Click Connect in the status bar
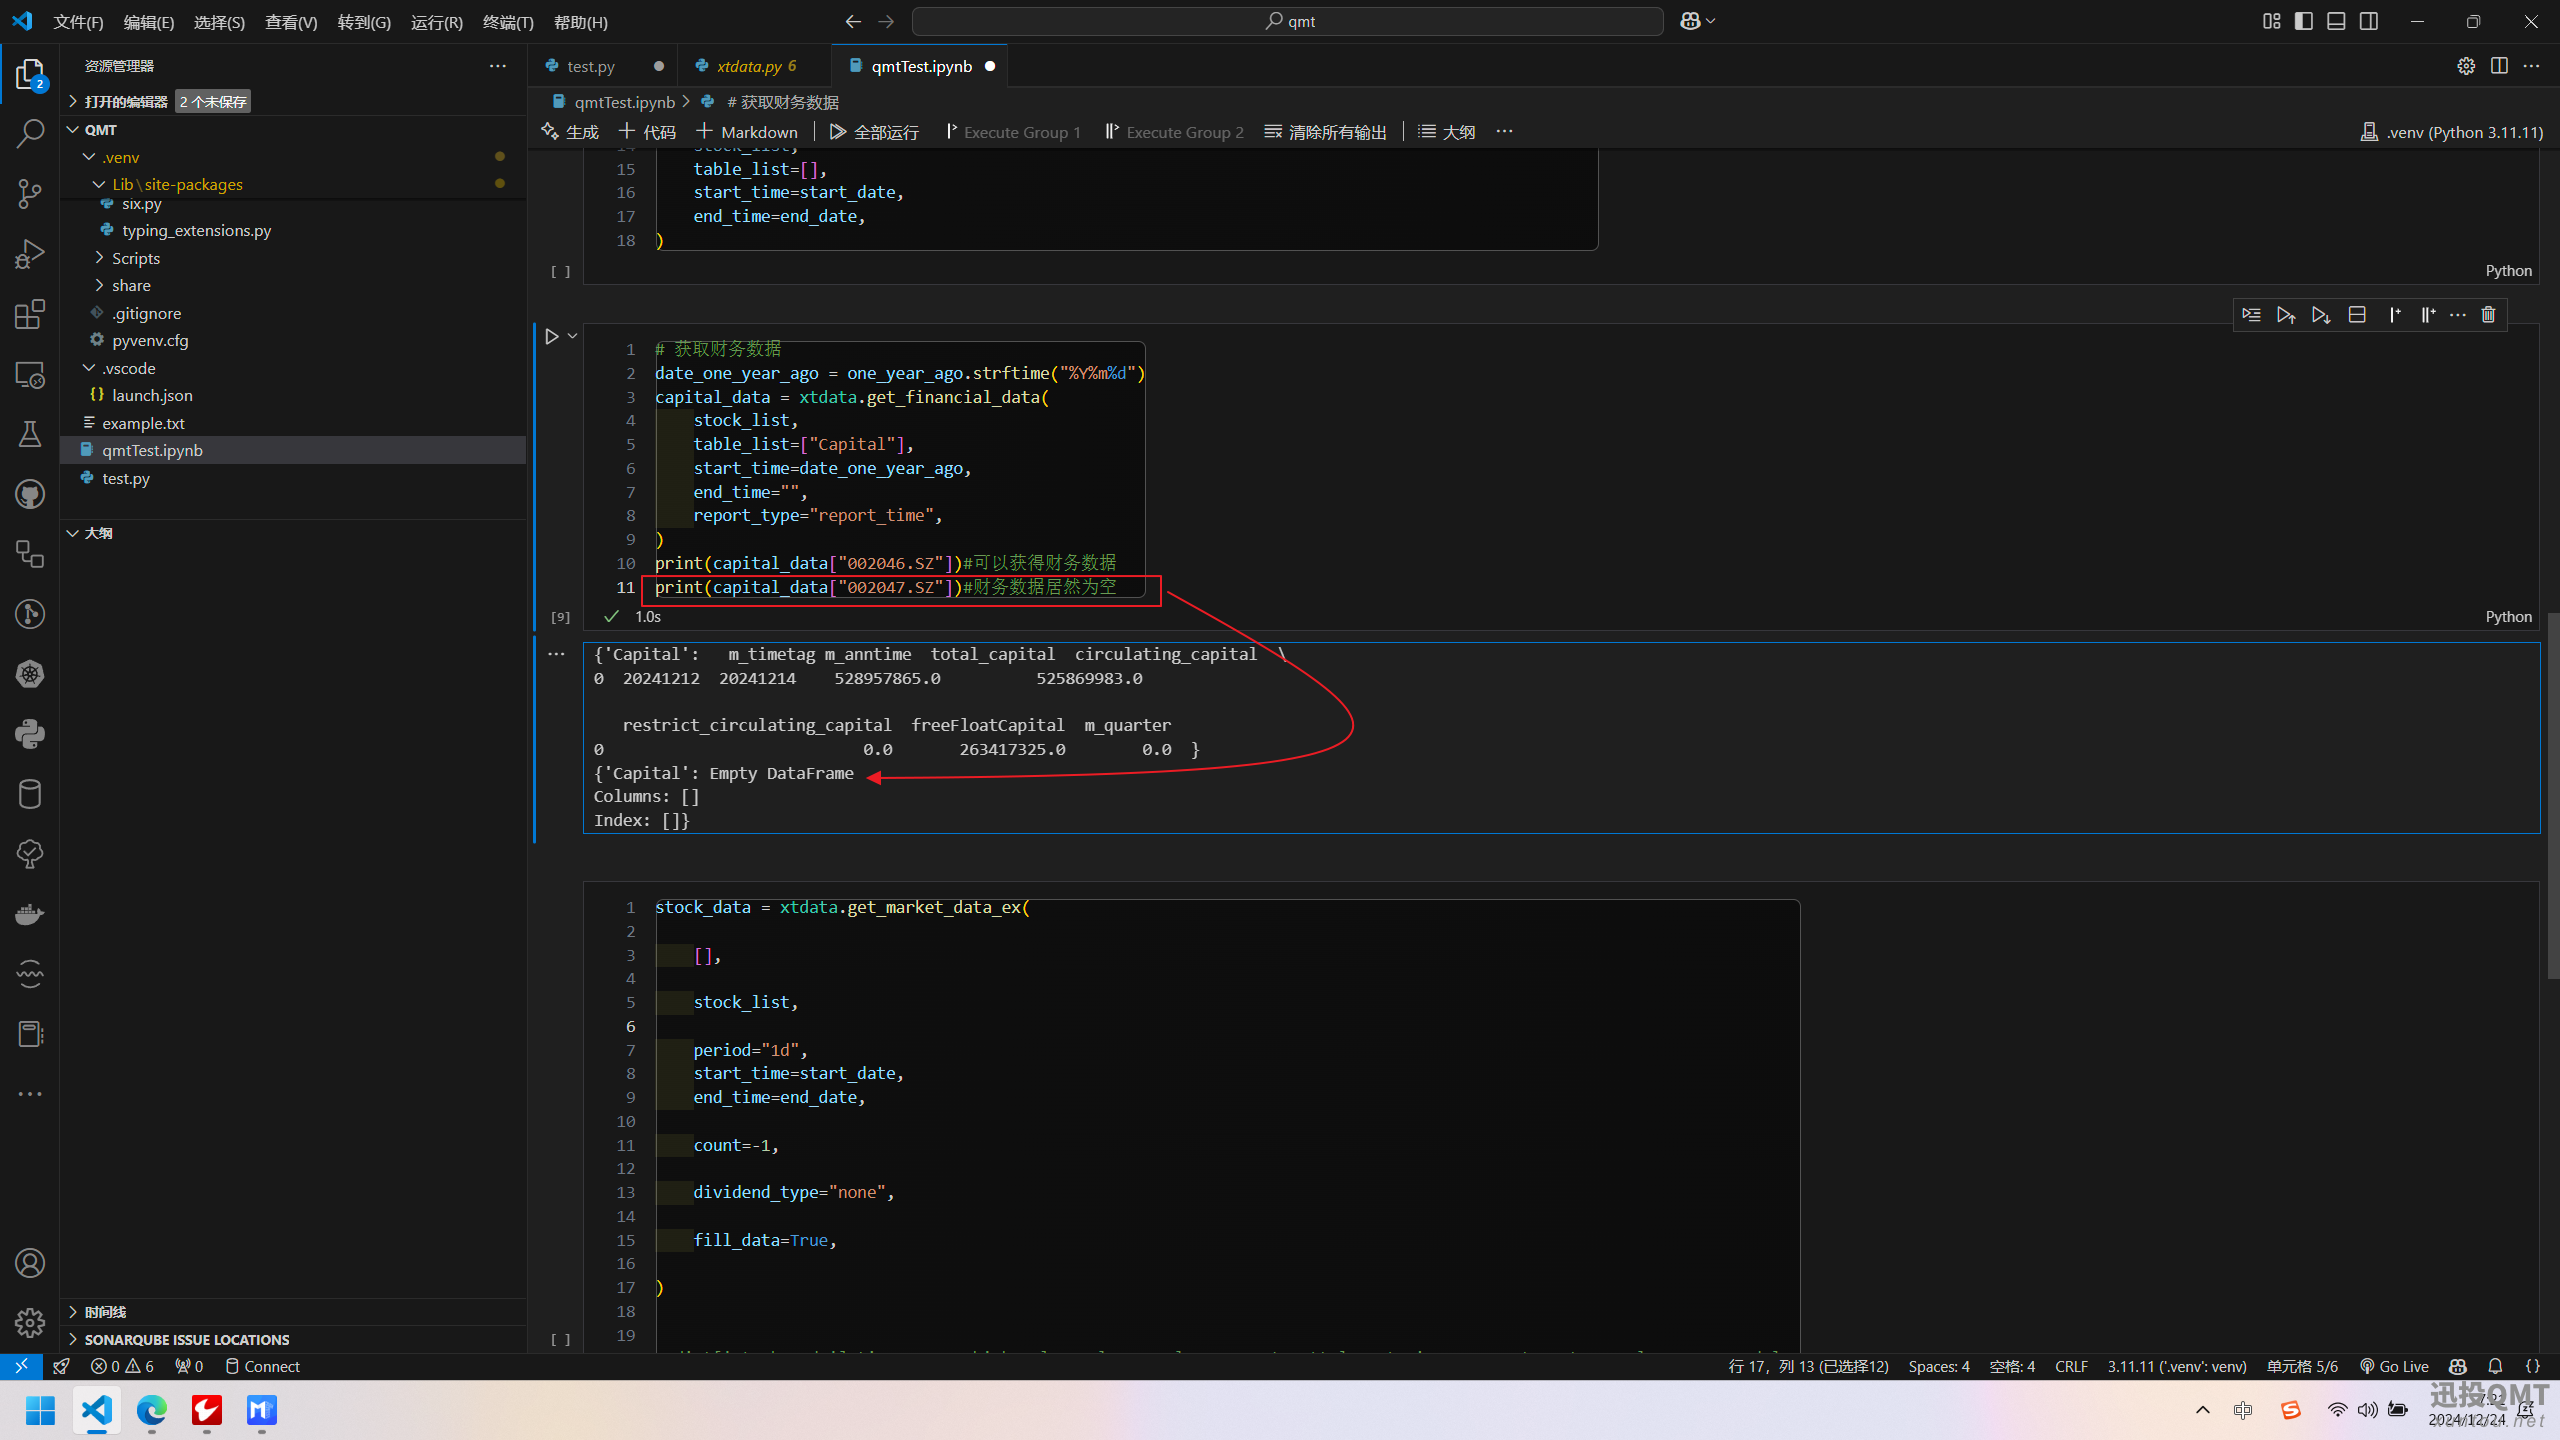 coord(262,1366)
